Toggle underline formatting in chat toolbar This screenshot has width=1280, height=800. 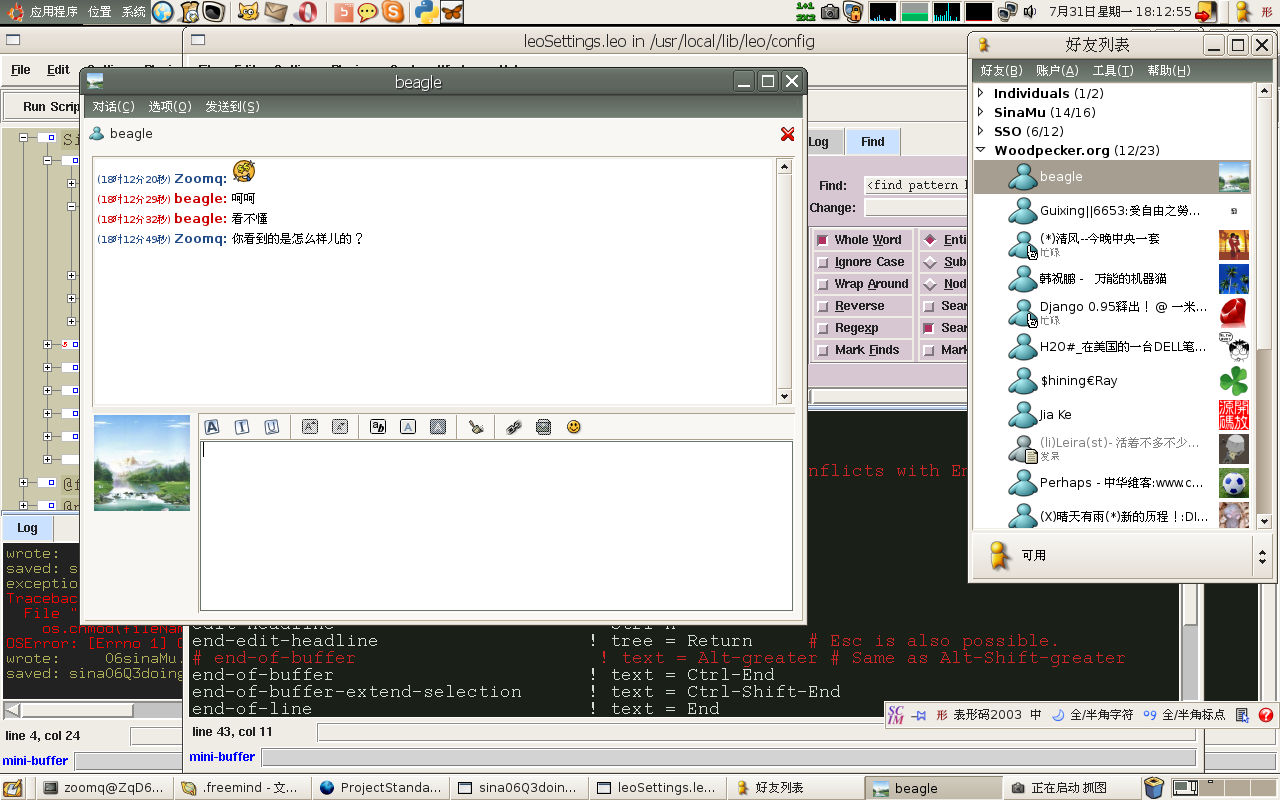click(x=271, y=427)
